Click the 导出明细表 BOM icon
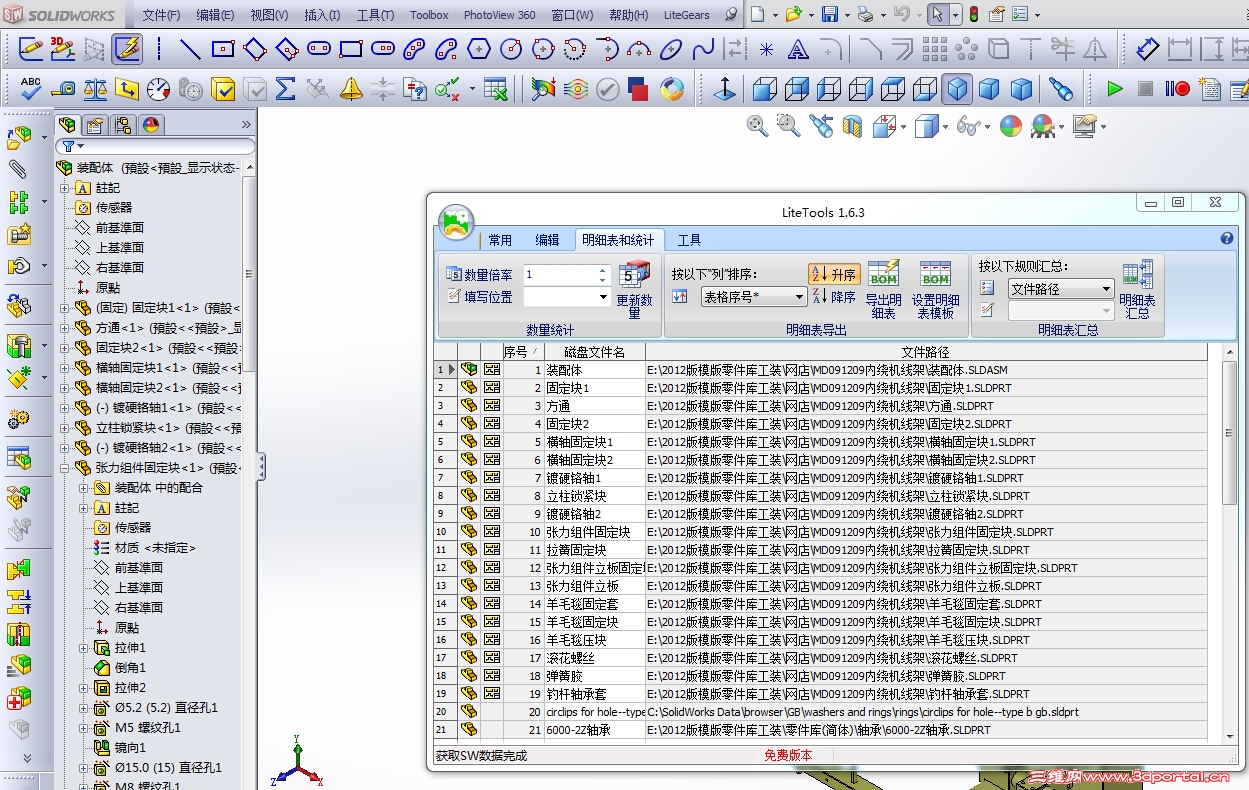Image resolution: width=1249 pixels, height=790 pixels. pos(883,274)
